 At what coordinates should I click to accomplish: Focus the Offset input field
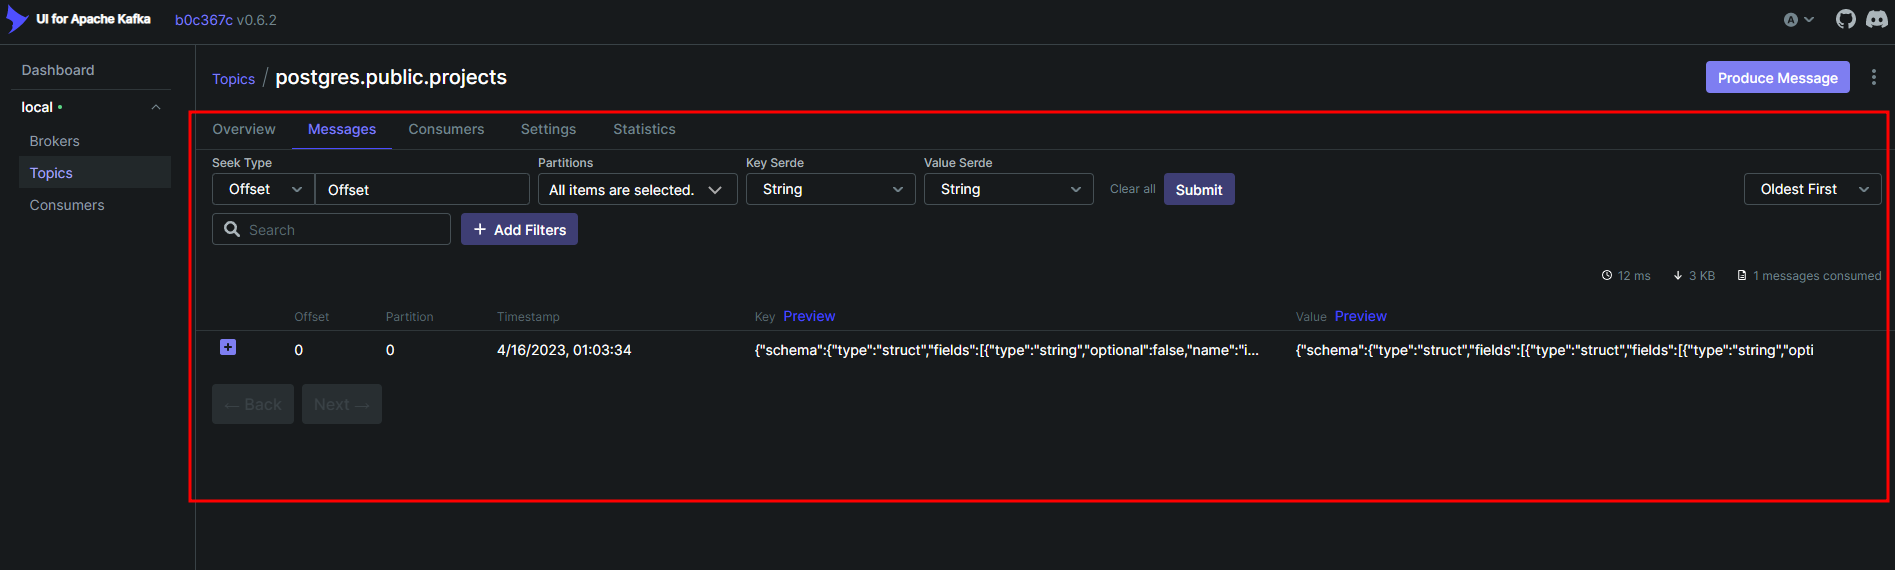[422, 189]
